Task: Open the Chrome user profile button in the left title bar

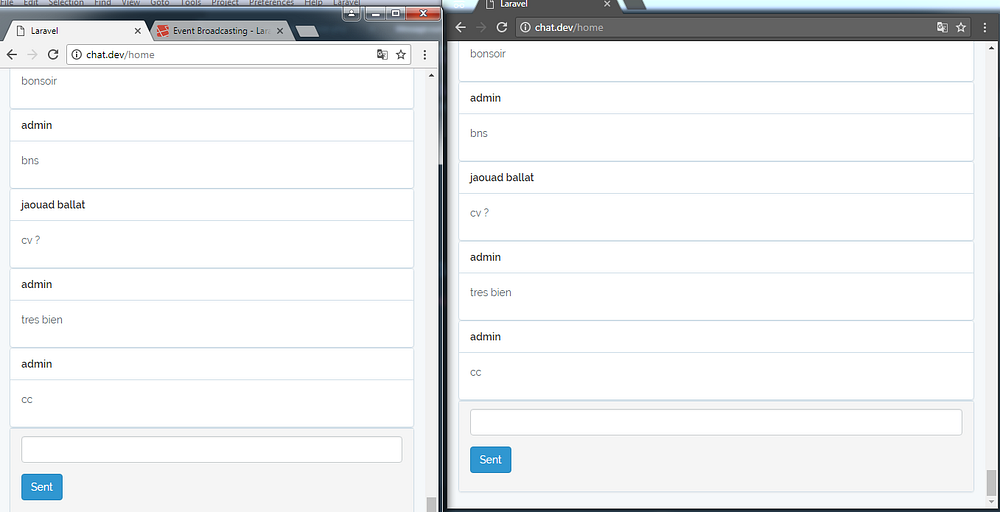Action: point(352,12)
